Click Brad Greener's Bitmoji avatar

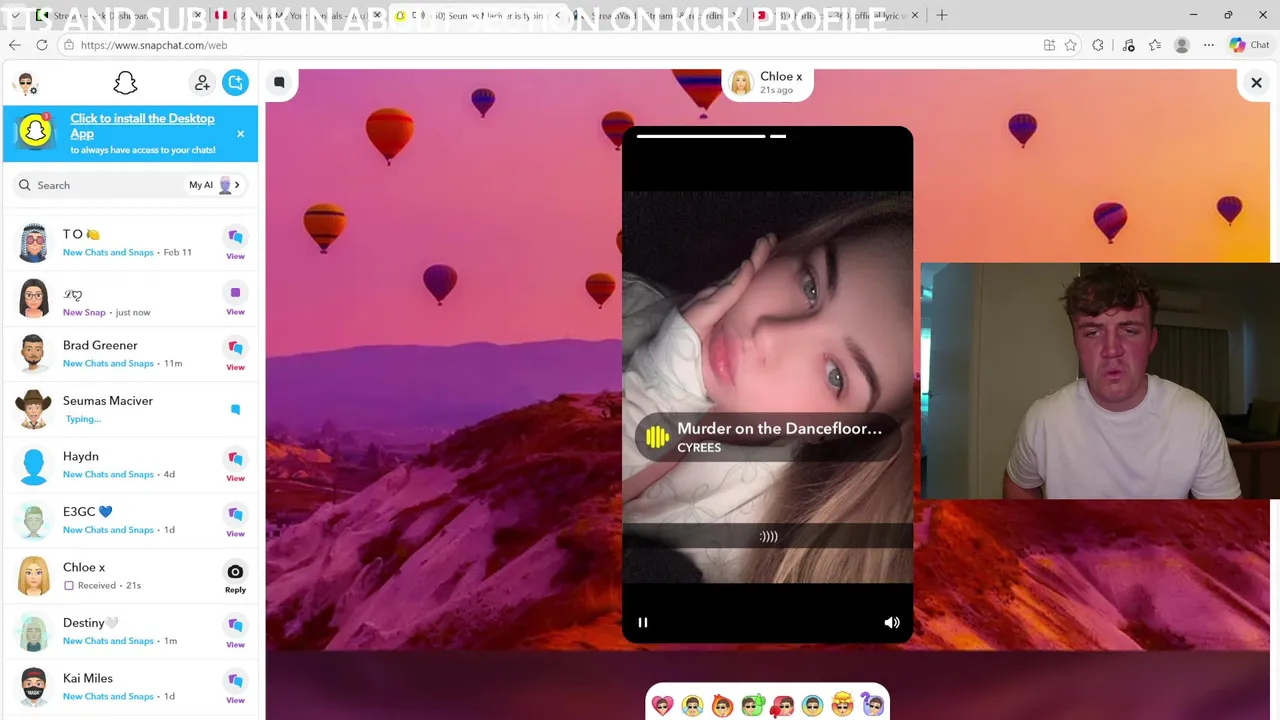[x=33, y=354]
